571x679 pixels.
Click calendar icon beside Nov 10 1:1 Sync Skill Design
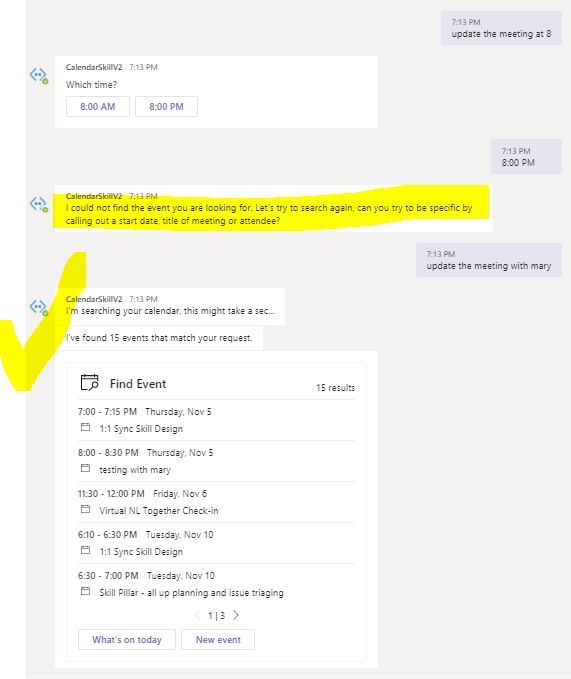(x=85, y=550)
